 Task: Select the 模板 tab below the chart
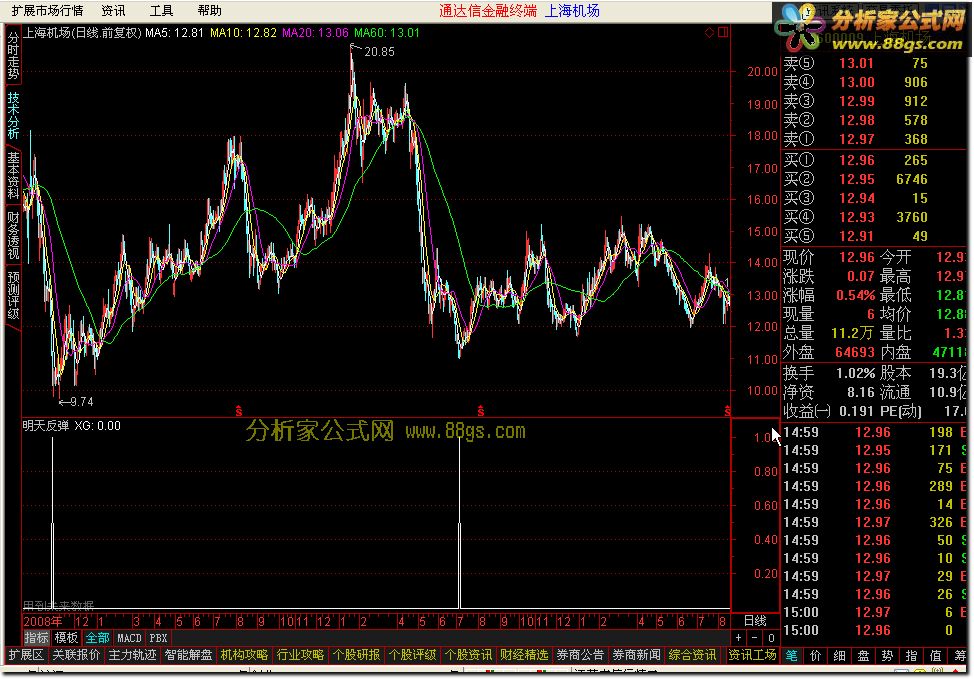pos(66,638)
